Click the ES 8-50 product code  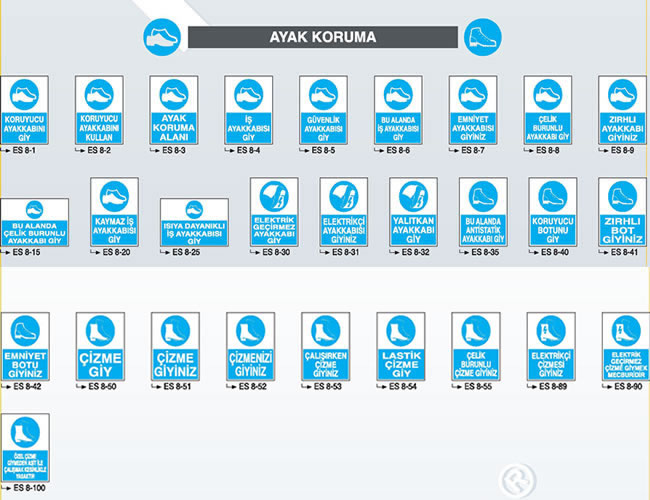[102, 386]
